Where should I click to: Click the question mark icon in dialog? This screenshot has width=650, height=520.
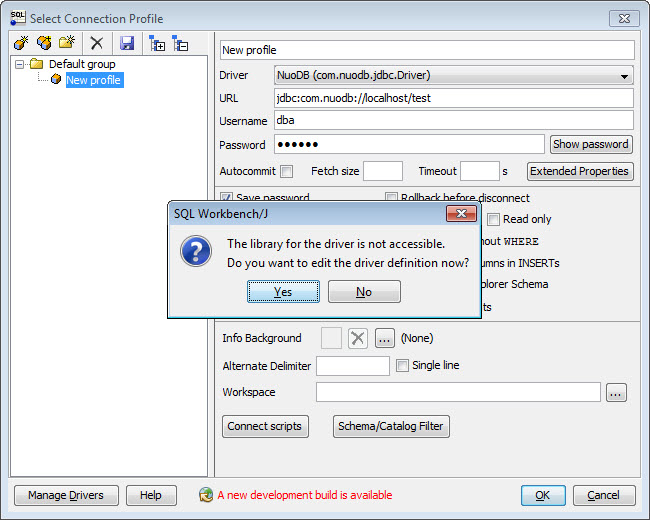click(196, 251)
